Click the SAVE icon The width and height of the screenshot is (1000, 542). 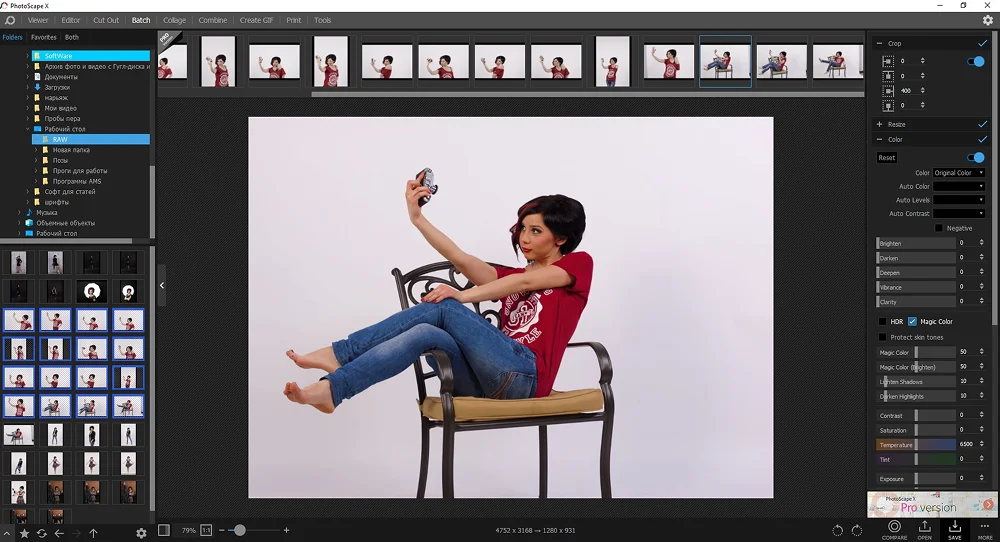954,529
